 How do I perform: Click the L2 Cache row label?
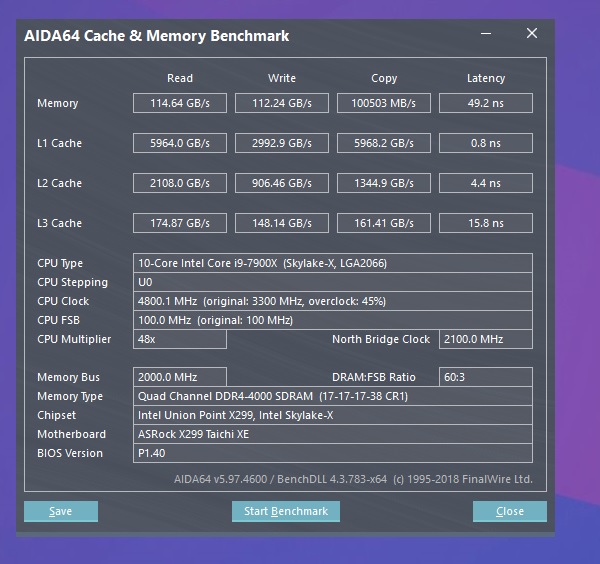point(59,183)
